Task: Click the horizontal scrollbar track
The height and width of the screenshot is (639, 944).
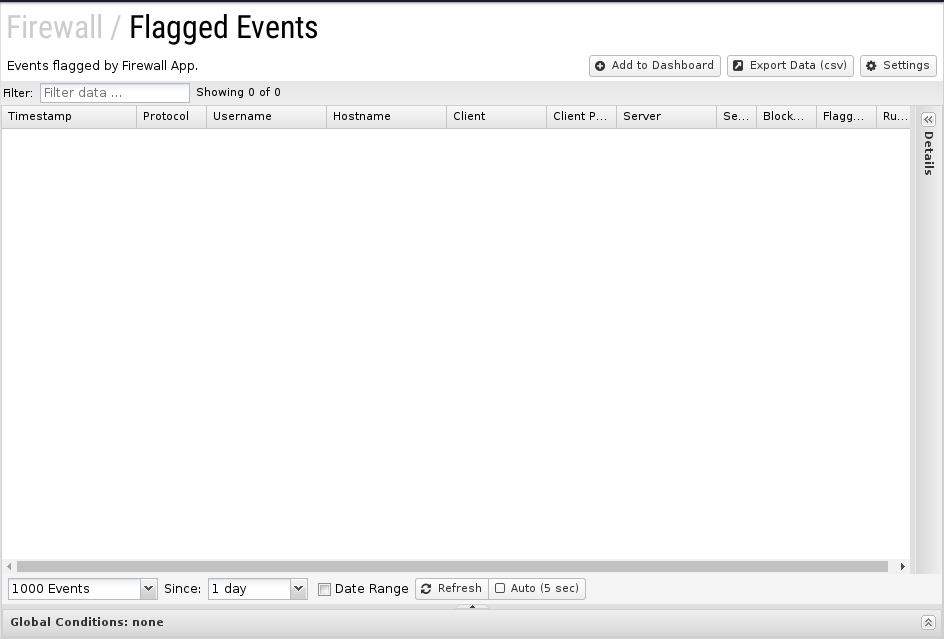Action: tap(452, 566)
